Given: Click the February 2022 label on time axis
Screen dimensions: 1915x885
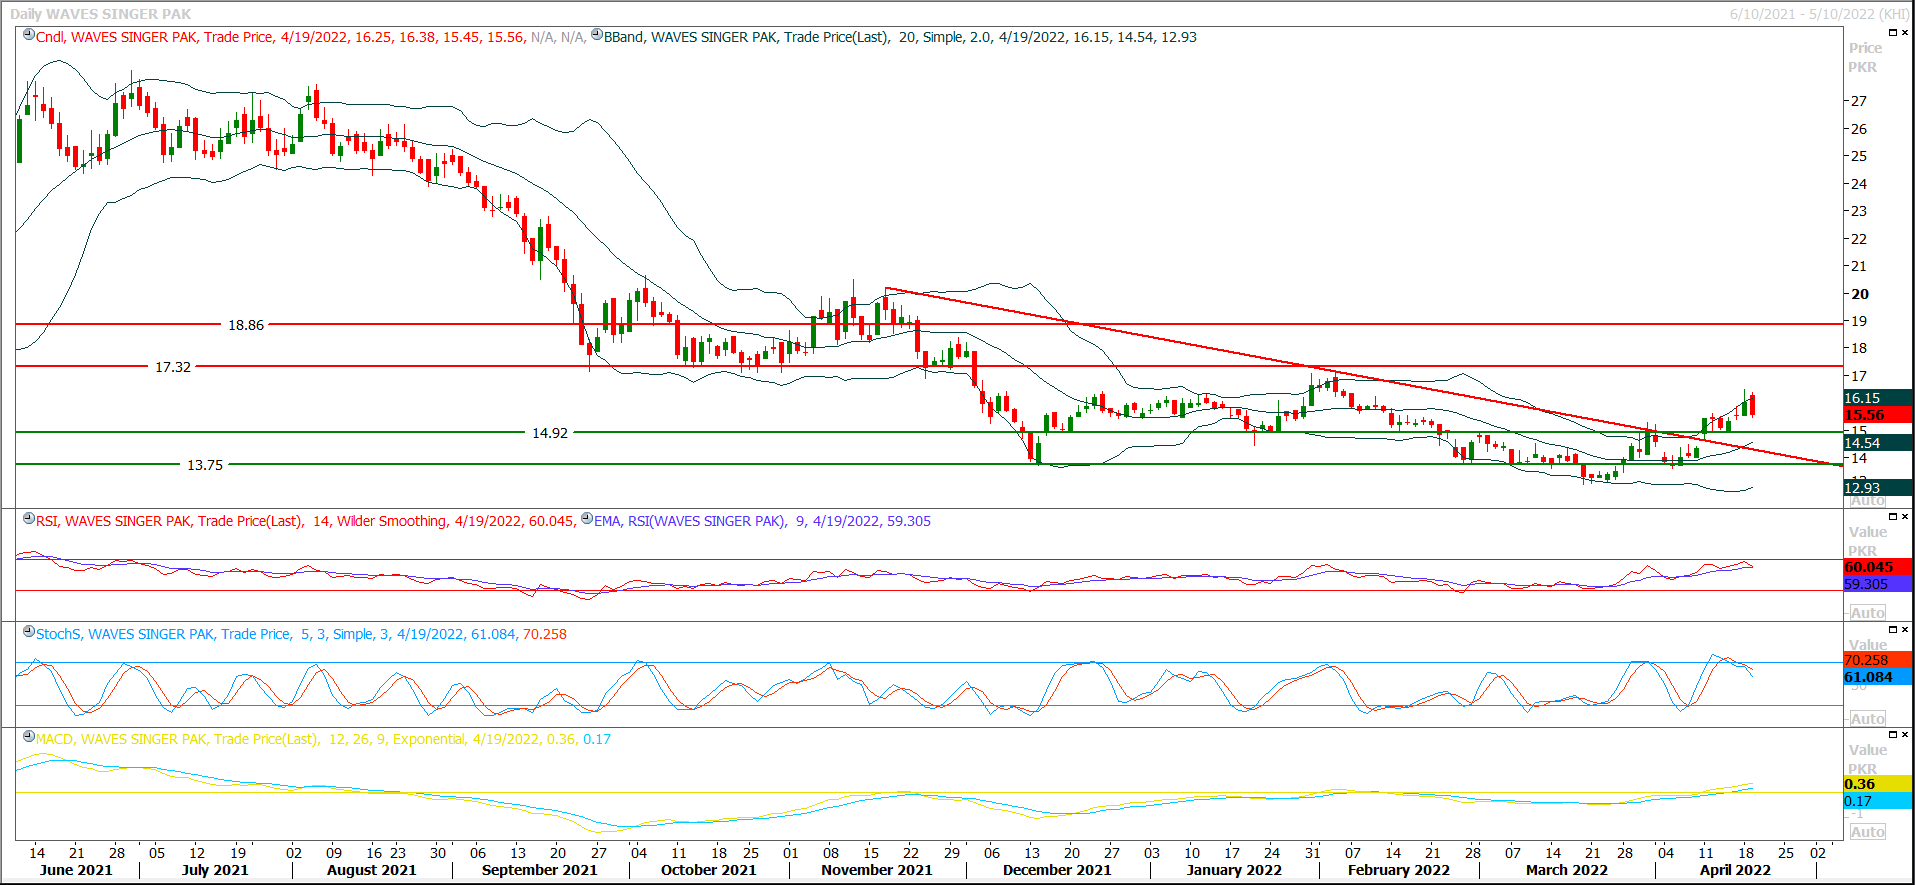Looking at the screenshot, I should 1398,870.
